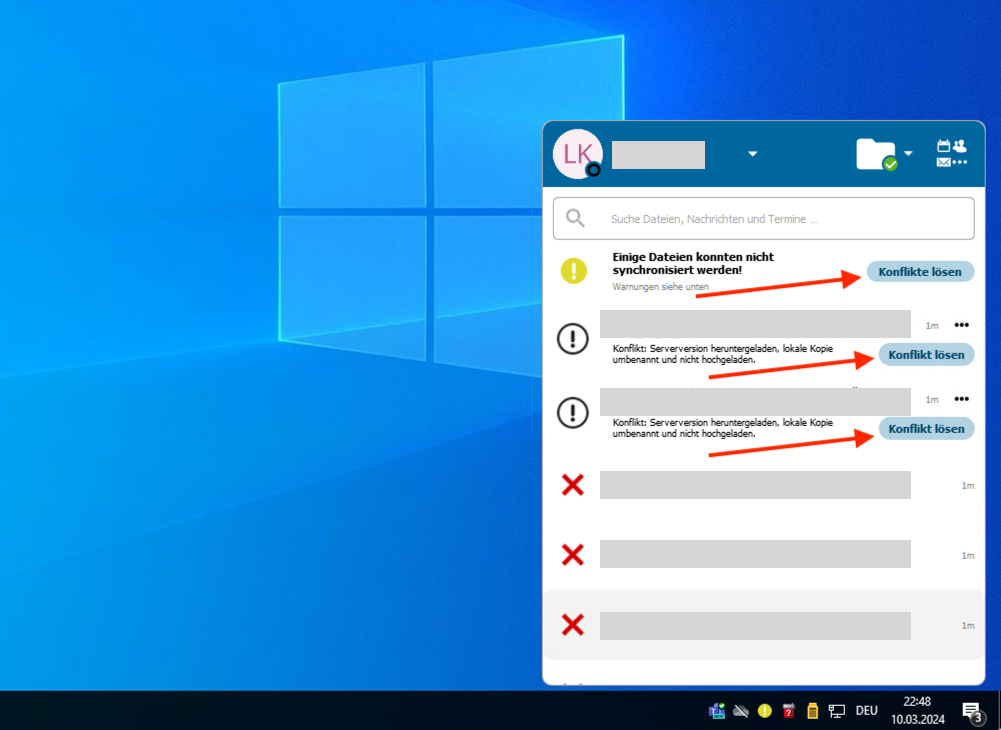Click the exclamation icon of the first conflict
This screenshot has width=1001, height=730.
[x=573, y=340]
